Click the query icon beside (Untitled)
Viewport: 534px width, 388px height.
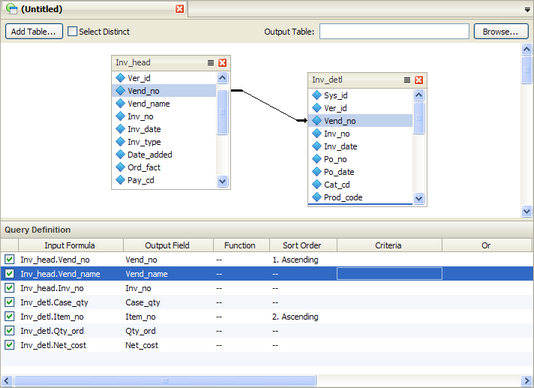(x=12, y=9)
